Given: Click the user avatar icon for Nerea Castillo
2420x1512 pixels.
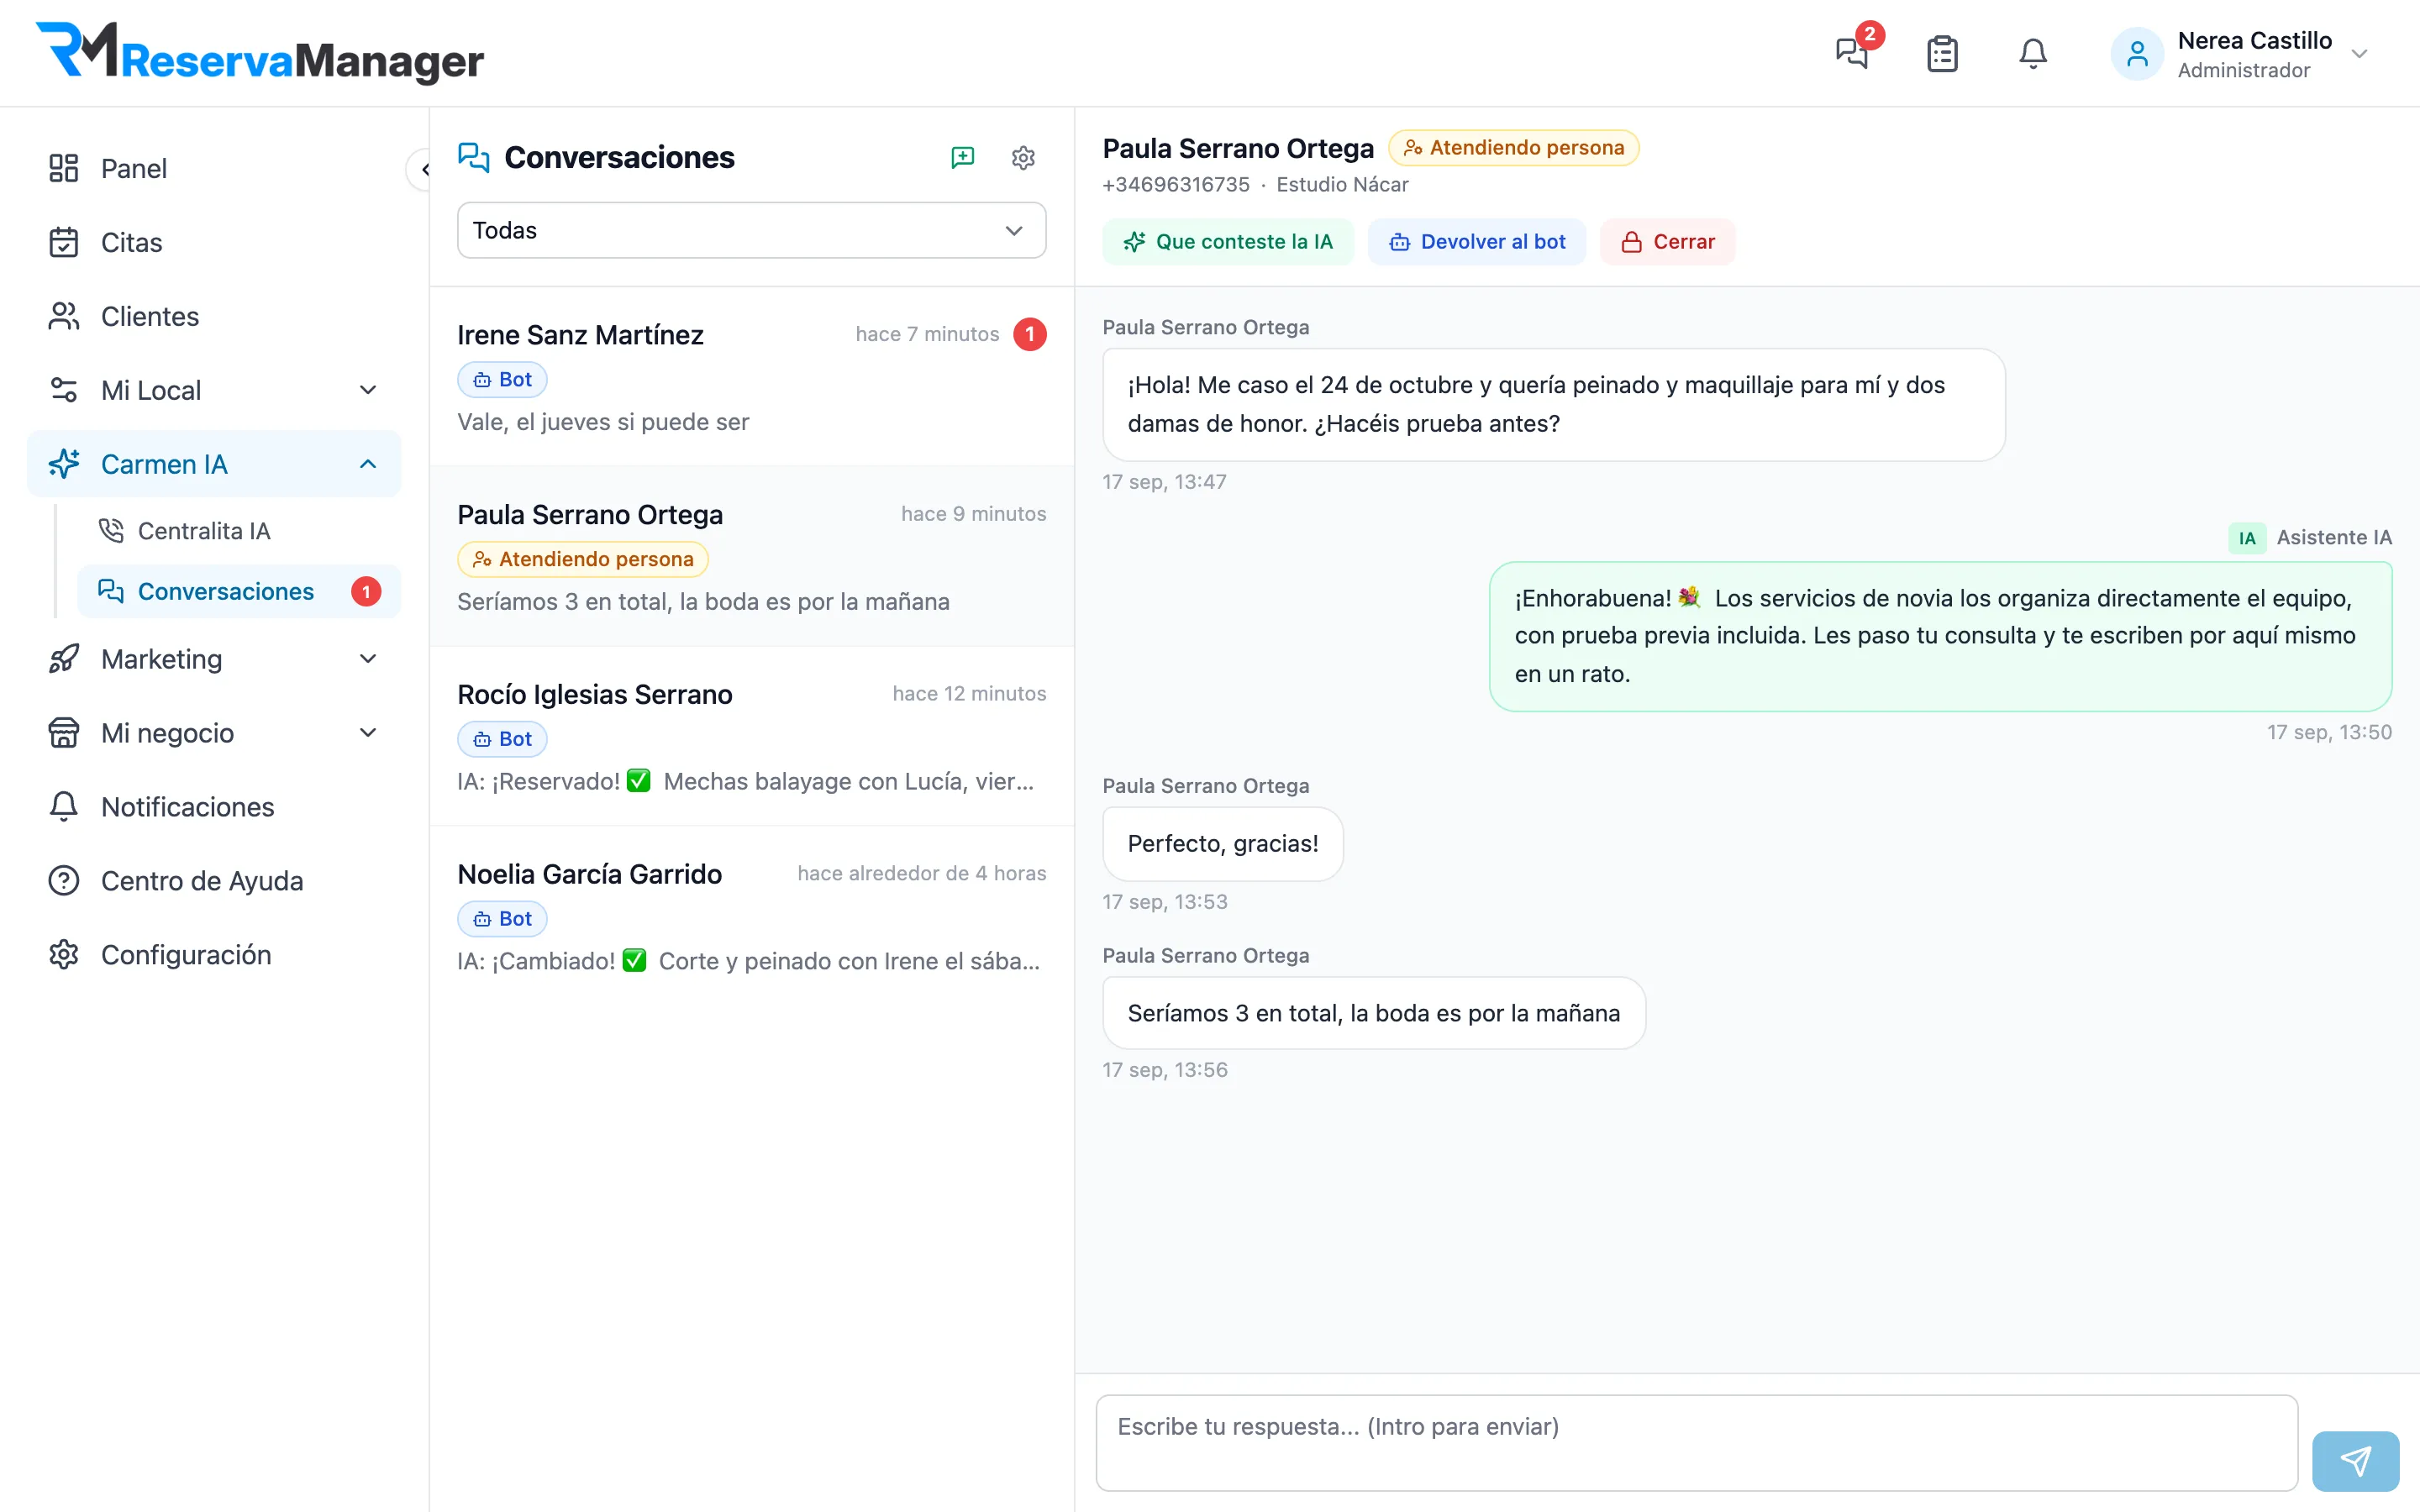Looking at the screenshot, I should click(x=2137, y=54).
